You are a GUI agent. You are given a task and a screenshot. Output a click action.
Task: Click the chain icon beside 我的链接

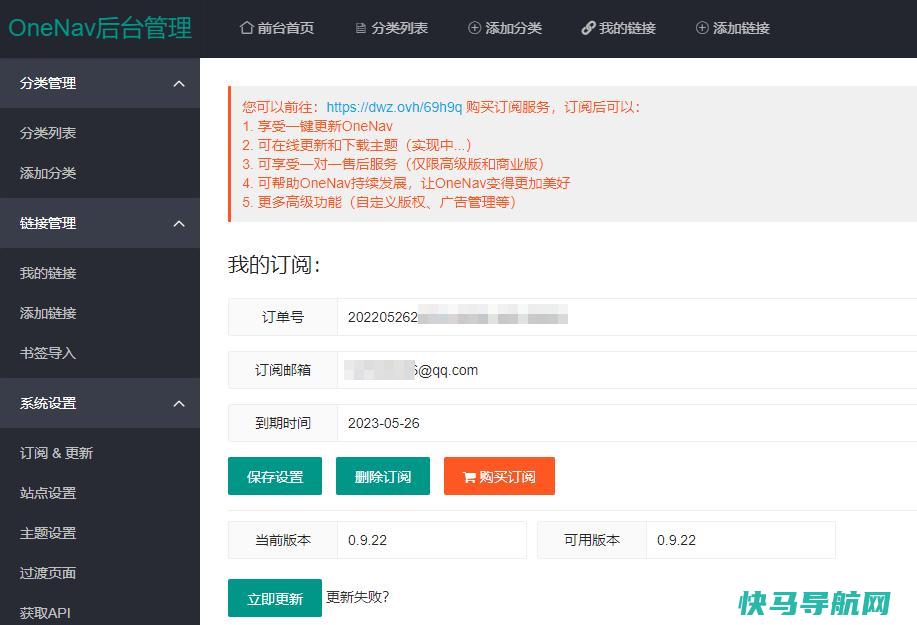[588, 27]
